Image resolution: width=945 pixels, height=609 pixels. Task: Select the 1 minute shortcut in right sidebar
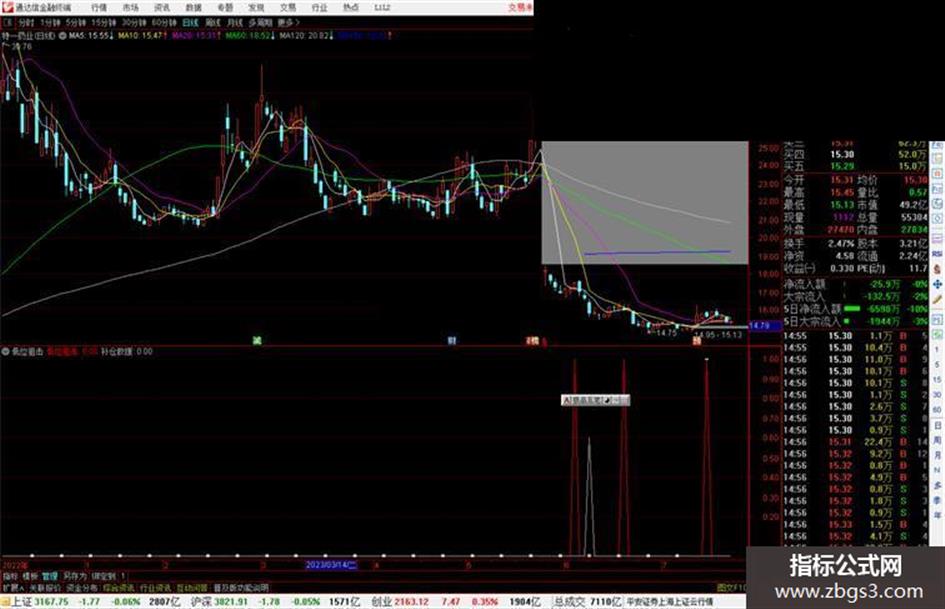(937, 350)
